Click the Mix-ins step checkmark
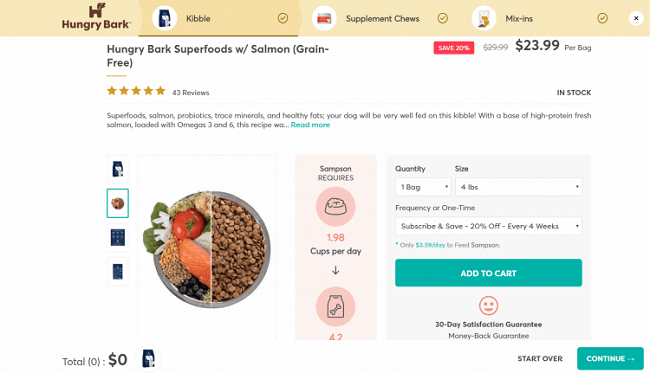650x373 pixels. click(x=602, y=18)
